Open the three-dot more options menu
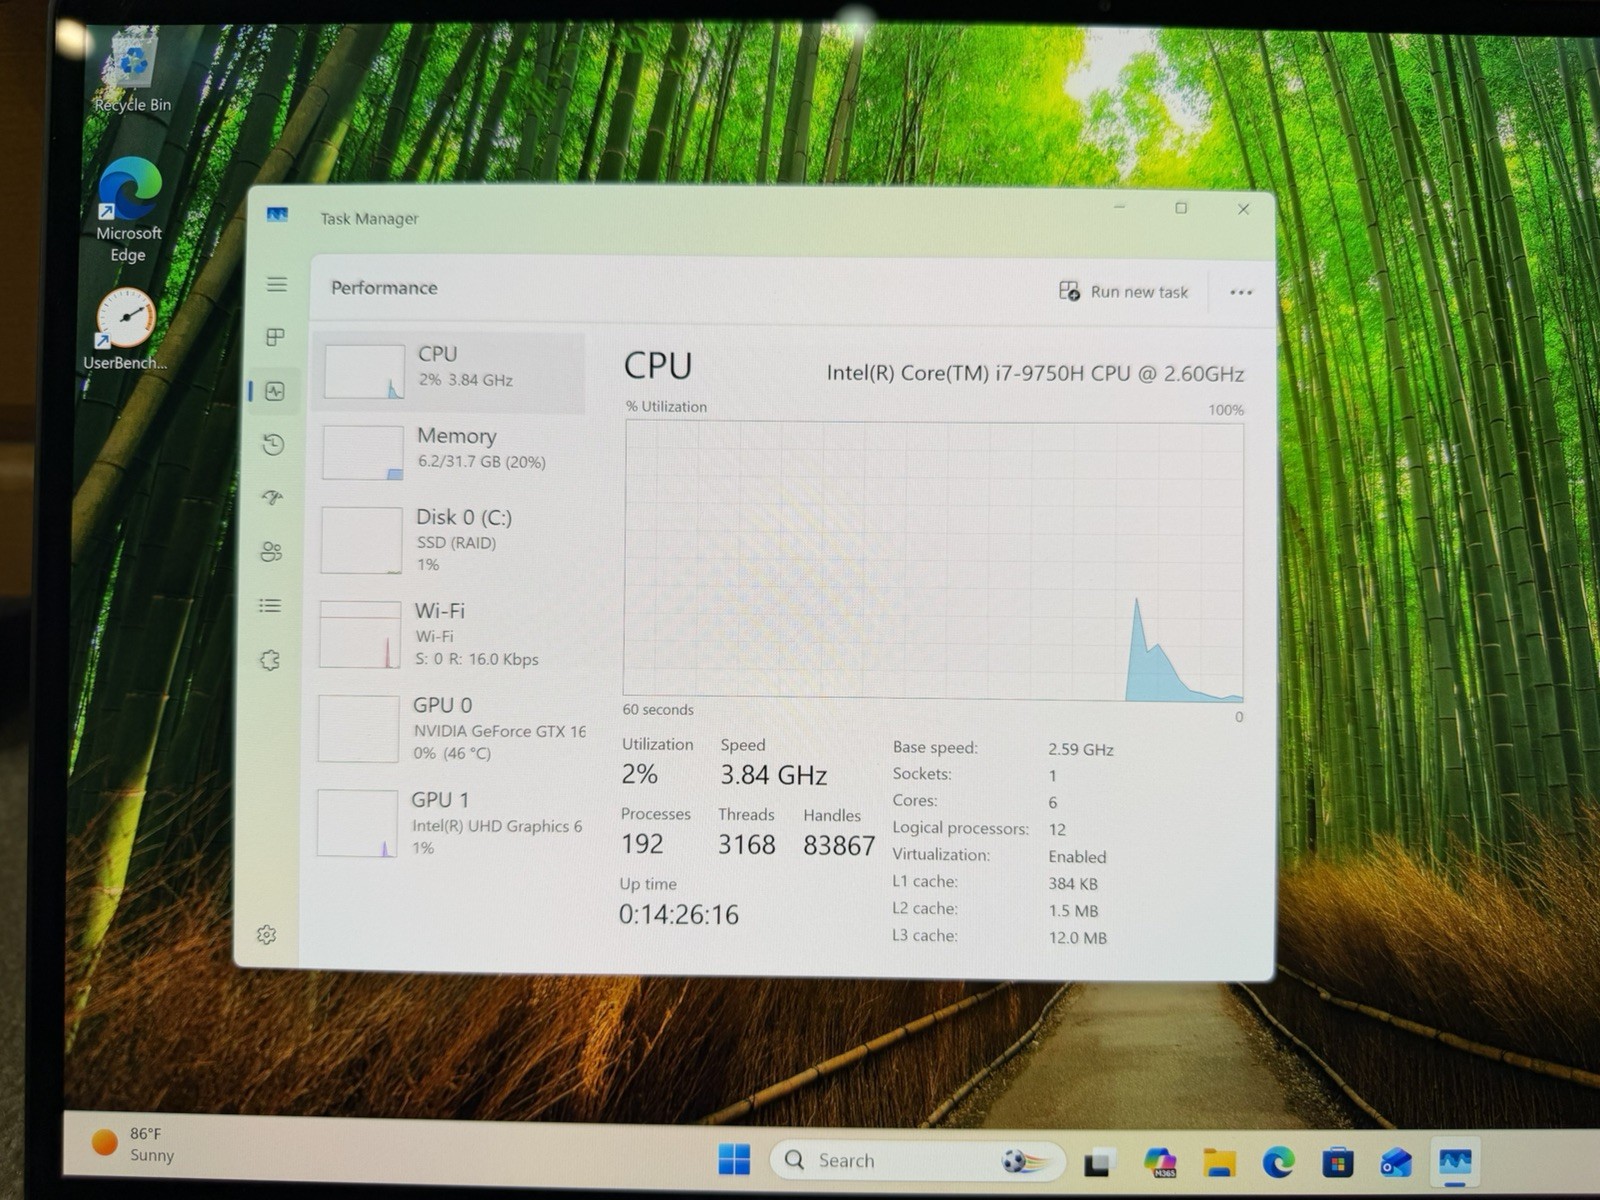The width and height of the screenshot is (1600, 1200). (1241, 292)
